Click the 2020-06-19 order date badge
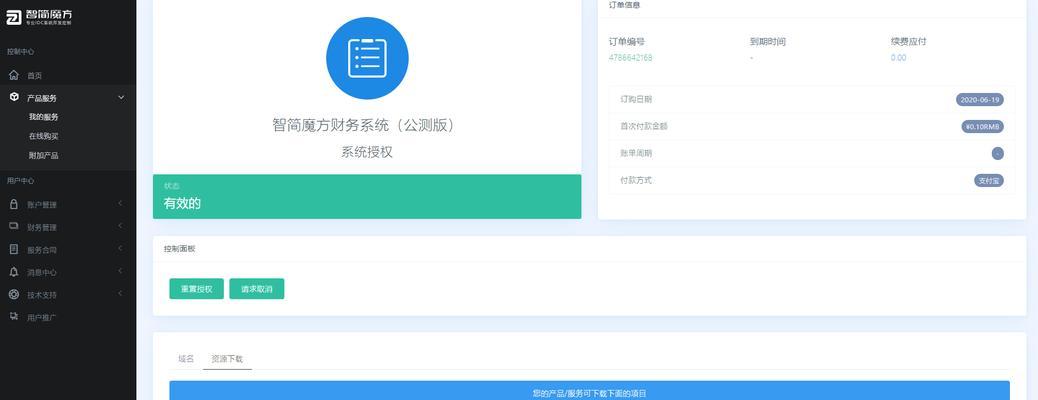The height and width of the screenshot is (400, 1038). (980, 99)
